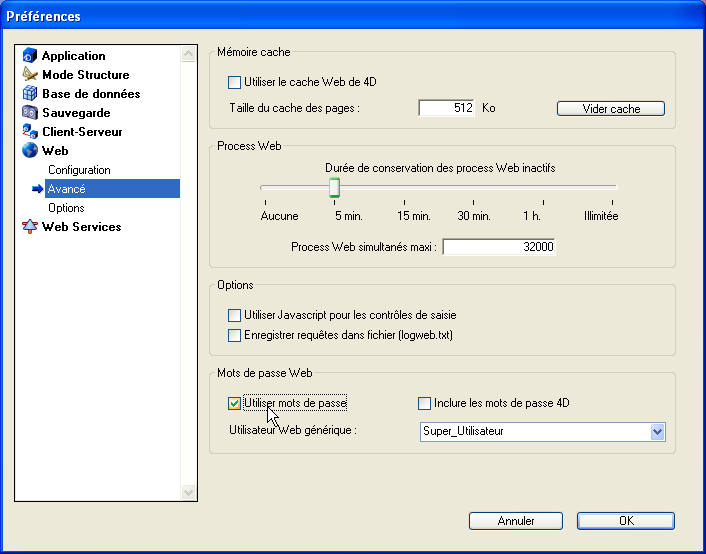Enable Enregistrer requêtes dans fichier option
Image resolution: width=706 pixels, height=554 pixels.
pyautogui.click(x=235, y=335)
